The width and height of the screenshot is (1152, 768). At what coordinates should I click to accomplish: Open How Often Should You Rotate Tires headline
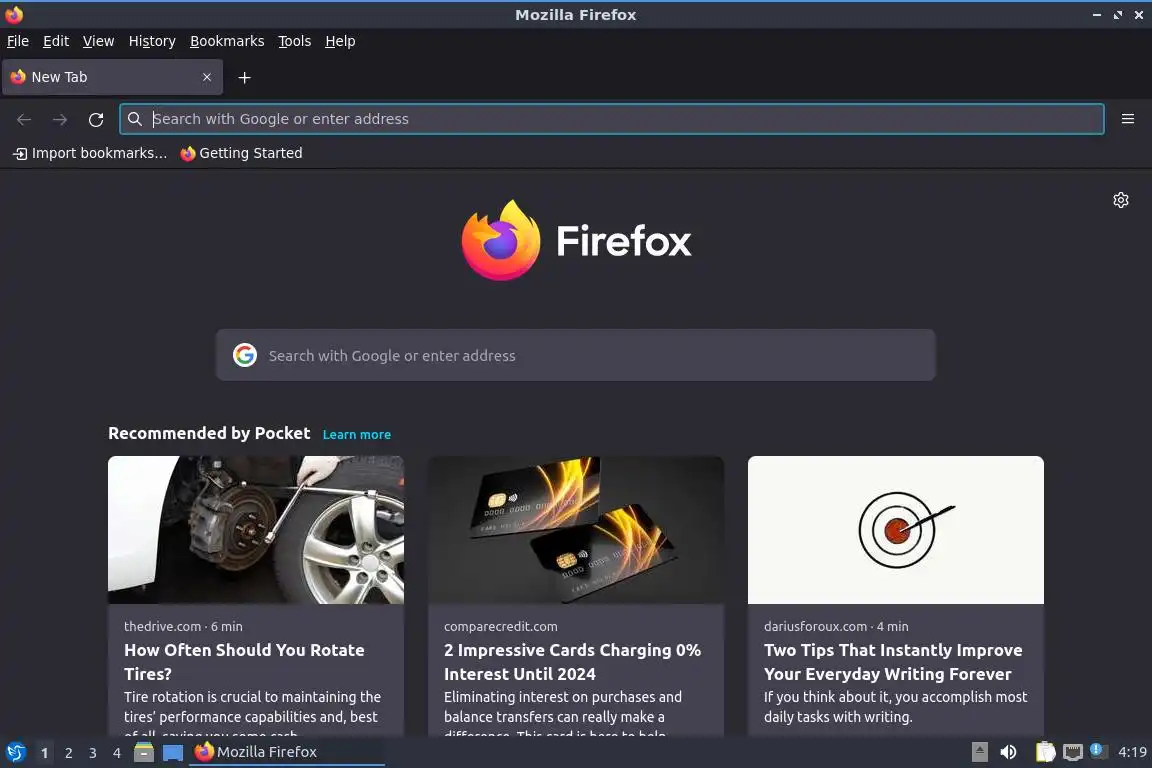244,661
